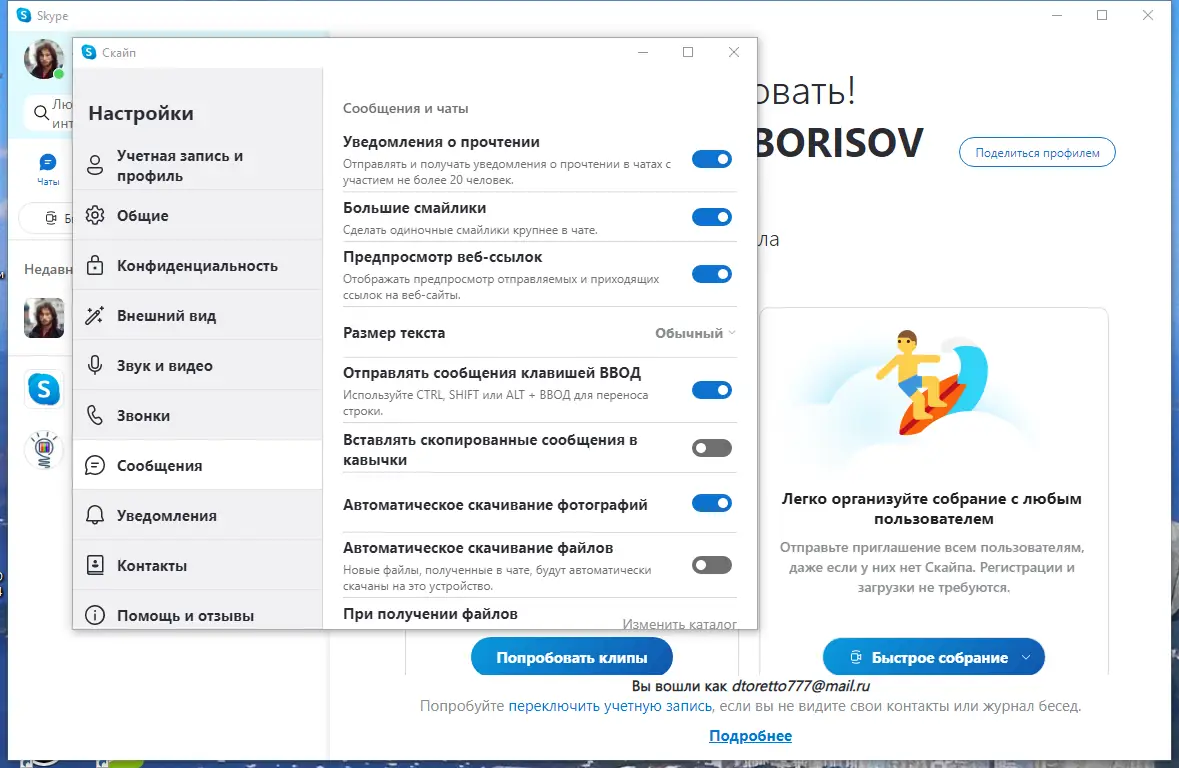The image size is (1179, 768).
Task: Enable Автоматическое скачивание файлов
Action: 711,565
